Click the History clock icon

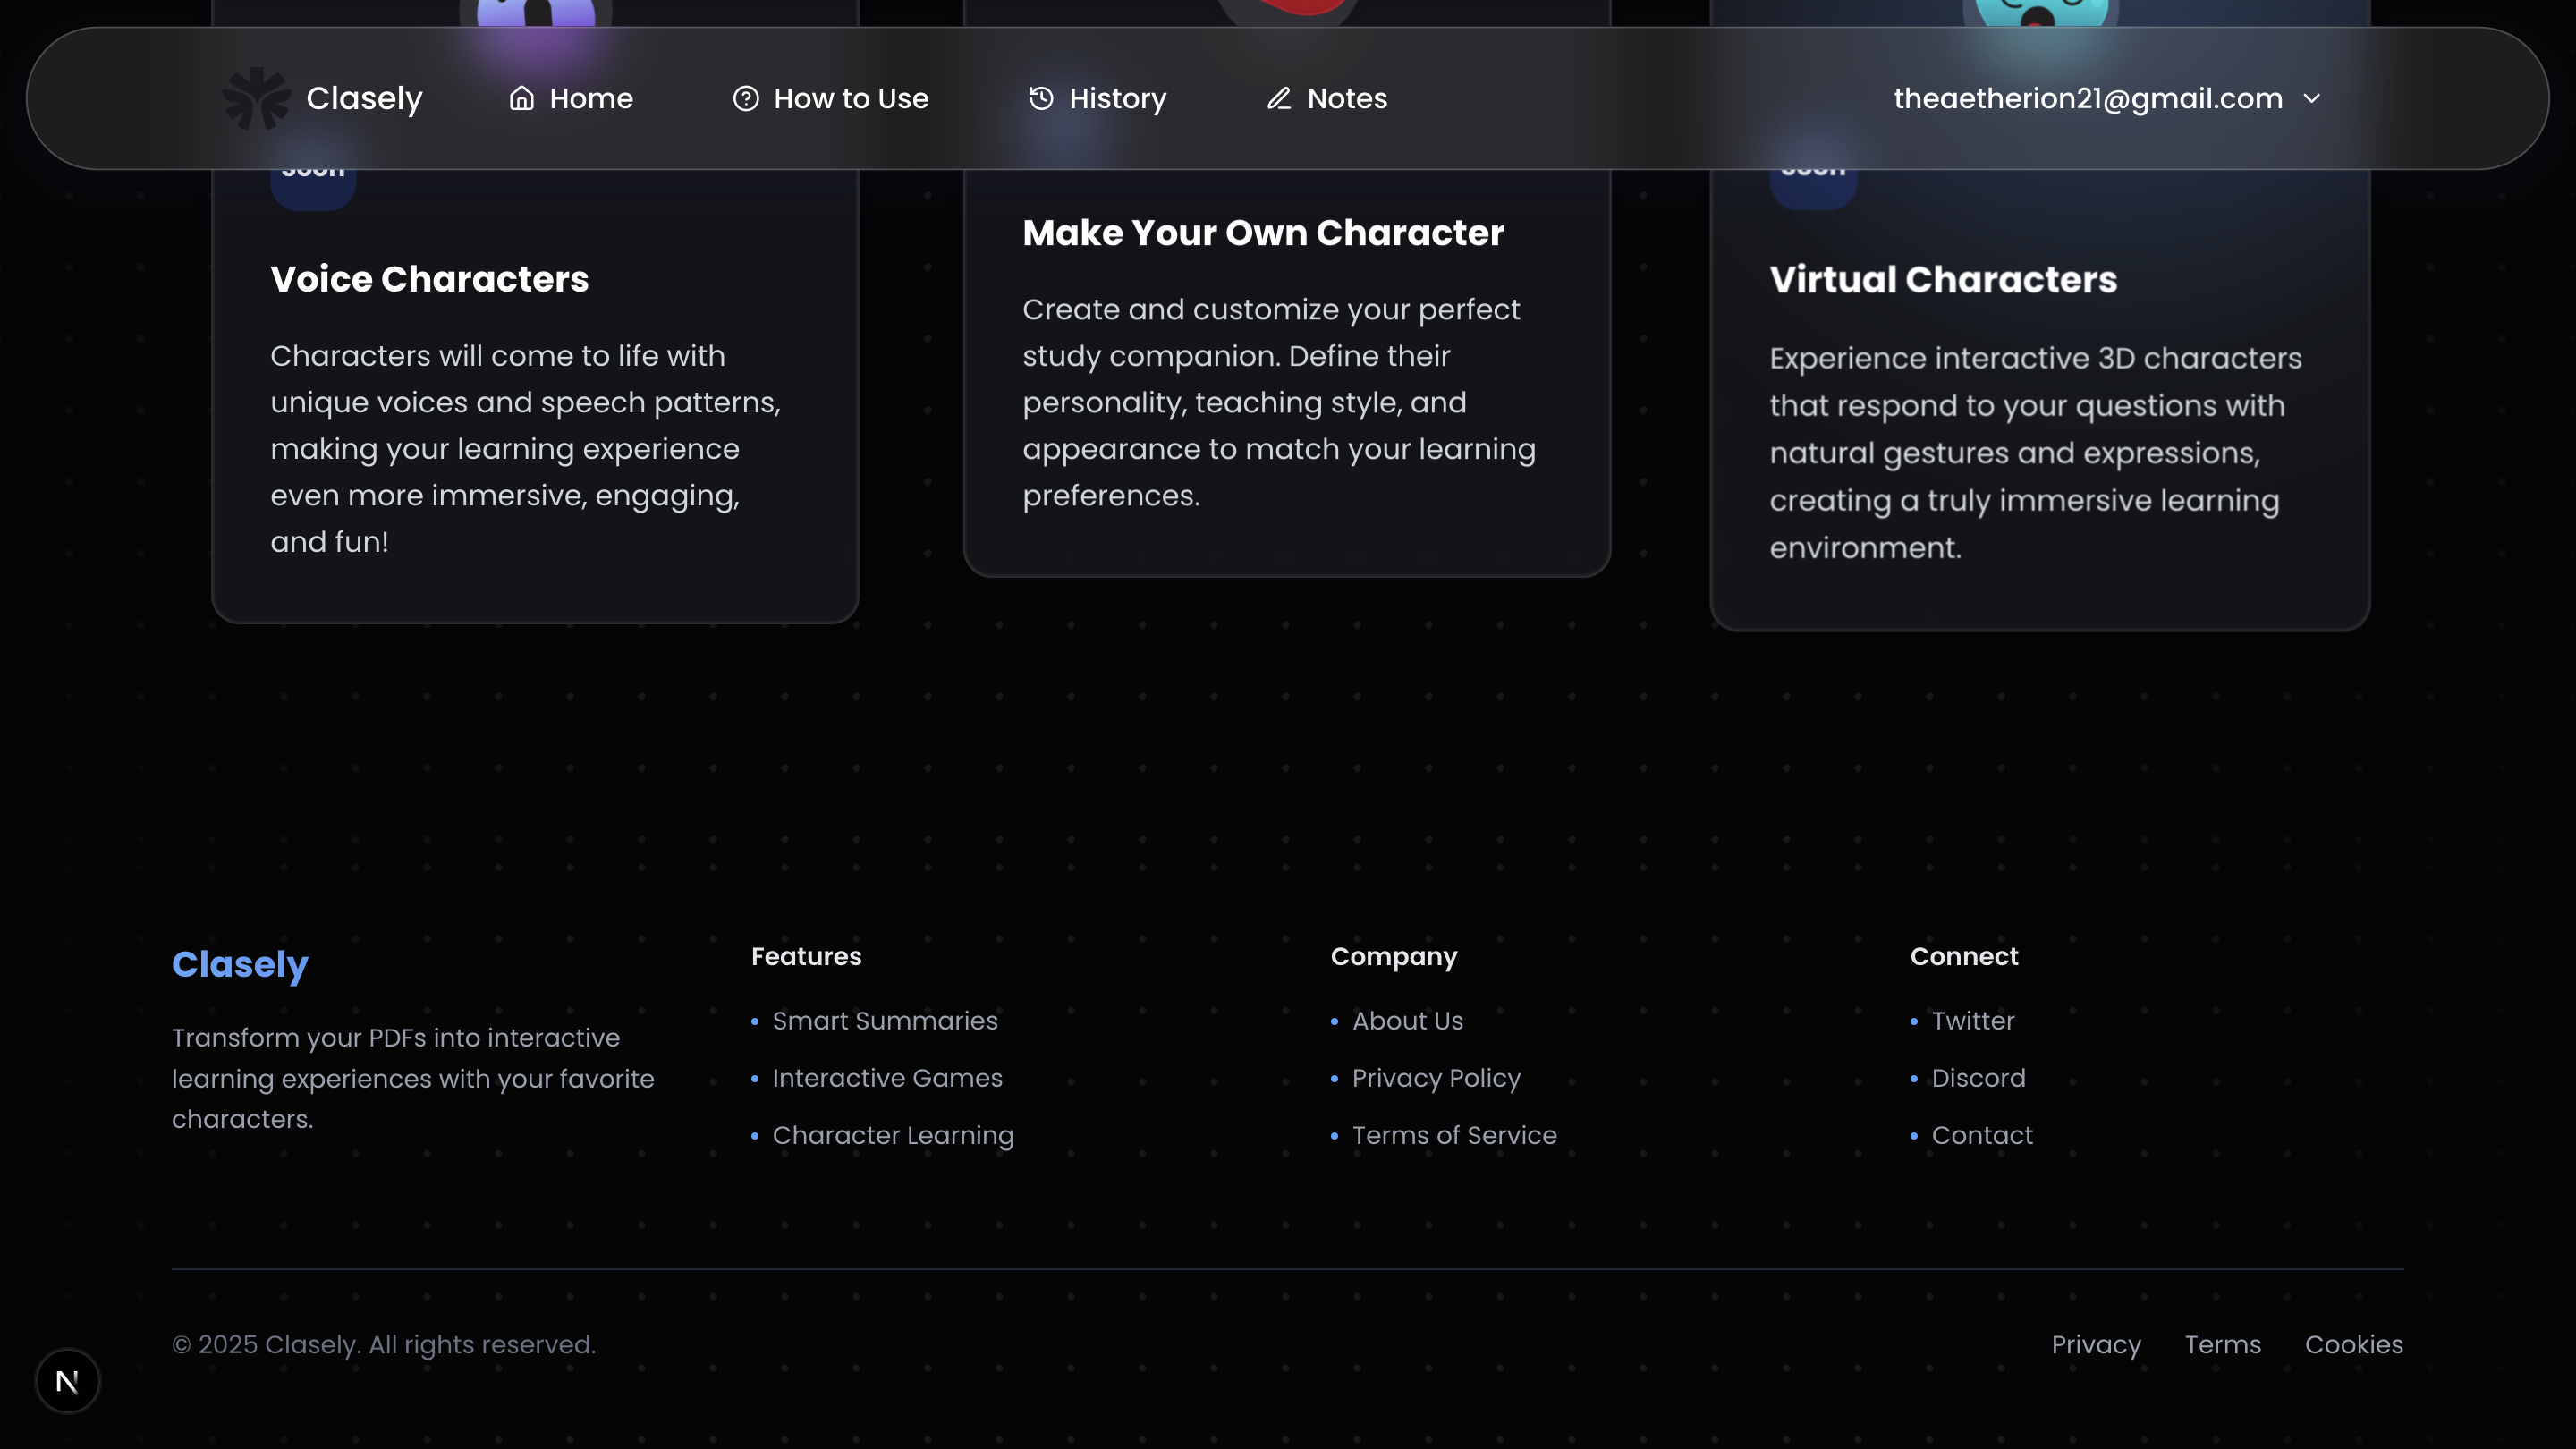[1041, 98]
